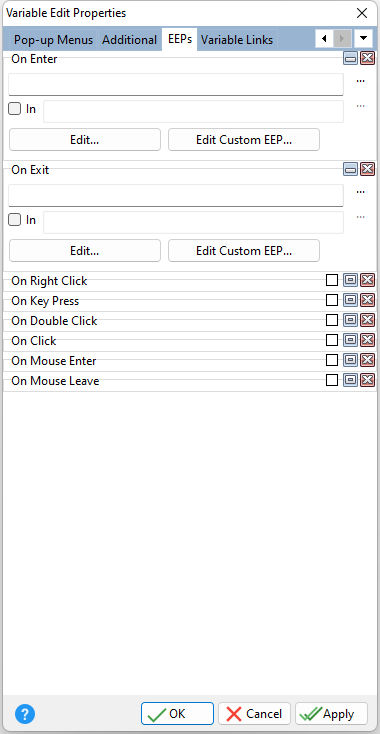This screenshot has height=734, width=380.
Task: Collapse the On Exit section
Action: click(x=350, y=169)
